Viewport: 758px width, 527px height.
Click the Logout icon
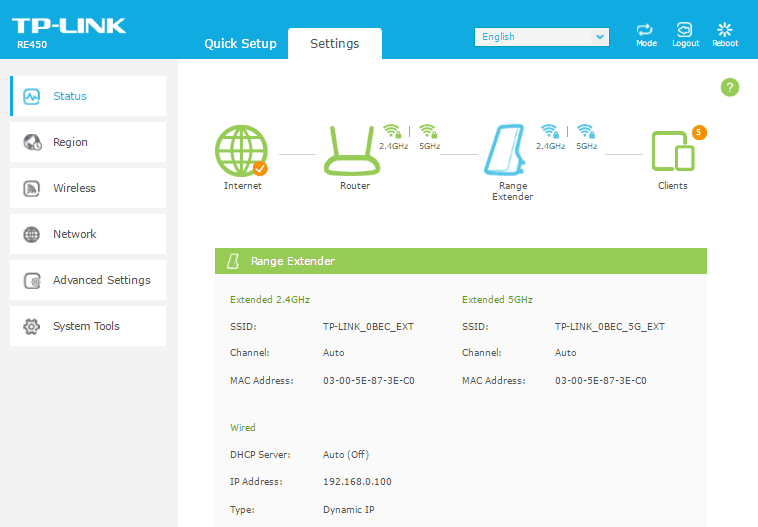pos(685,30)
